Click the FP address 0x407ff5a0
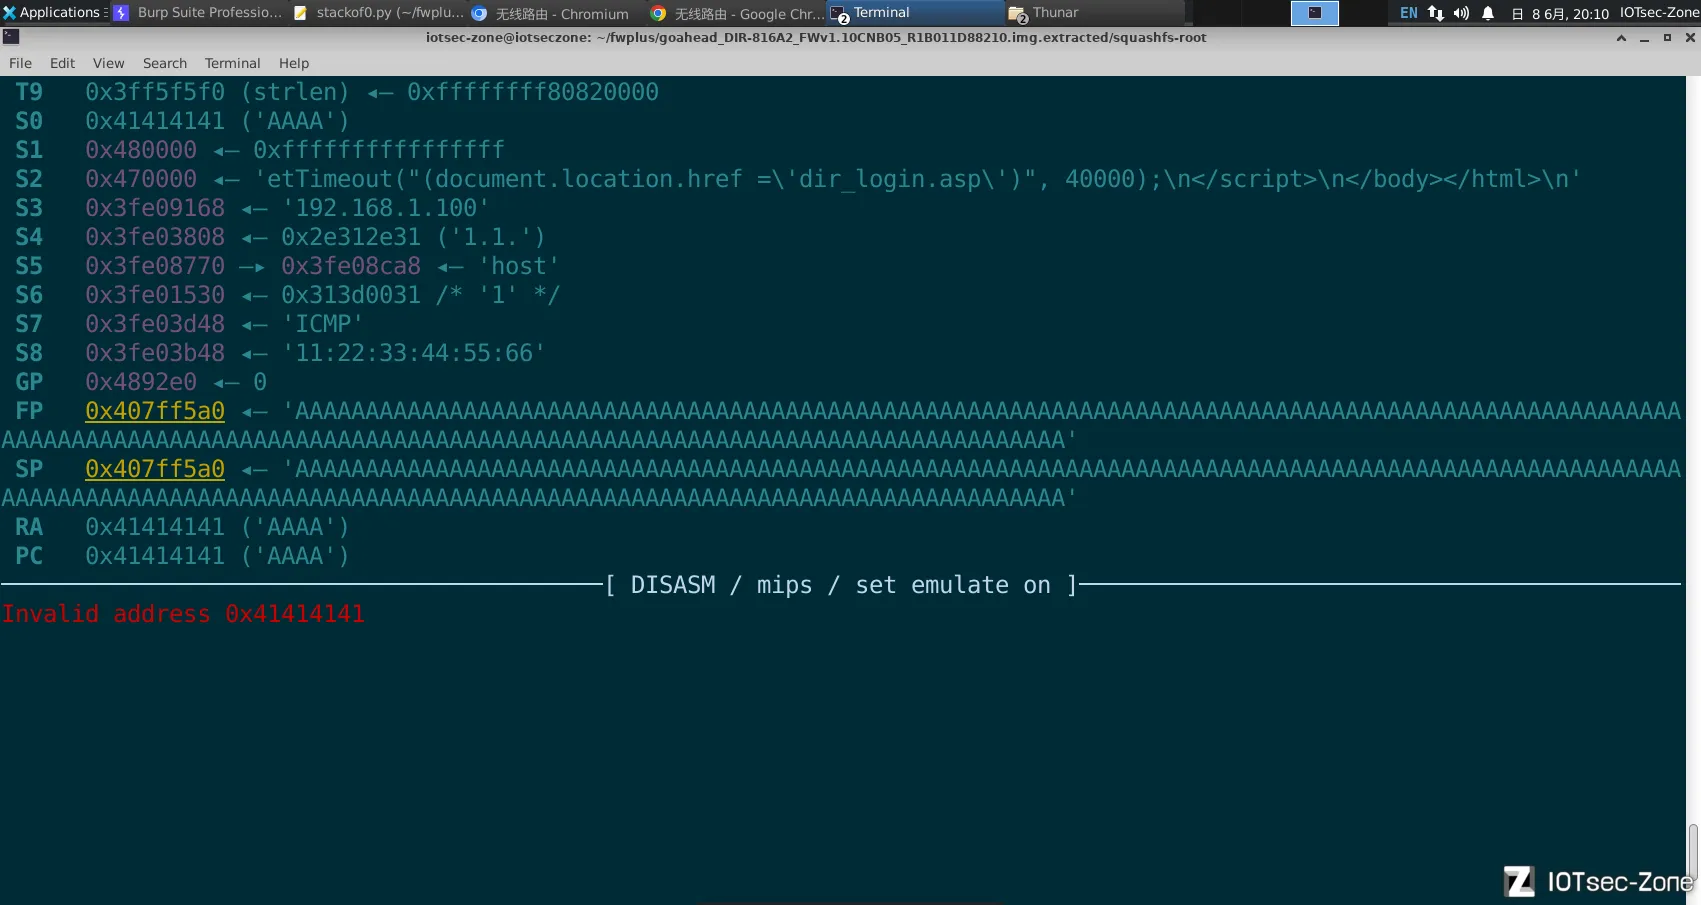Image resolution: width=1701 pixels, height=905 pixels. (x=155, y=411)
